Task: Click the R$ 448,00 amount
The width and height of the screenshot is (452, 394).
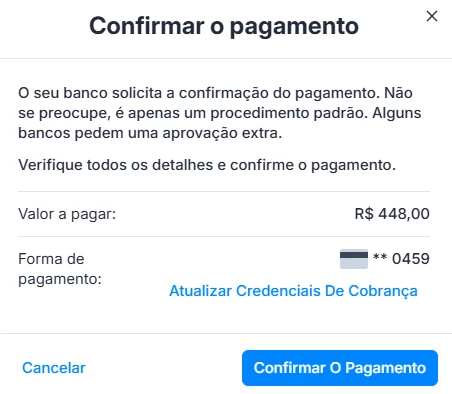Action: pyautogui.click(x=392, y=214)
